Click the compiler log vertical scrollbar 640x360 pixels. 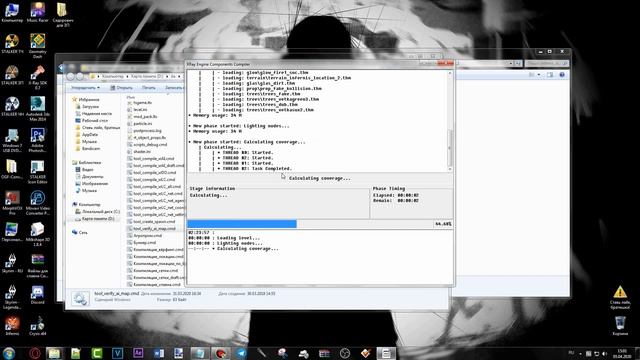[x=450, y=120]
